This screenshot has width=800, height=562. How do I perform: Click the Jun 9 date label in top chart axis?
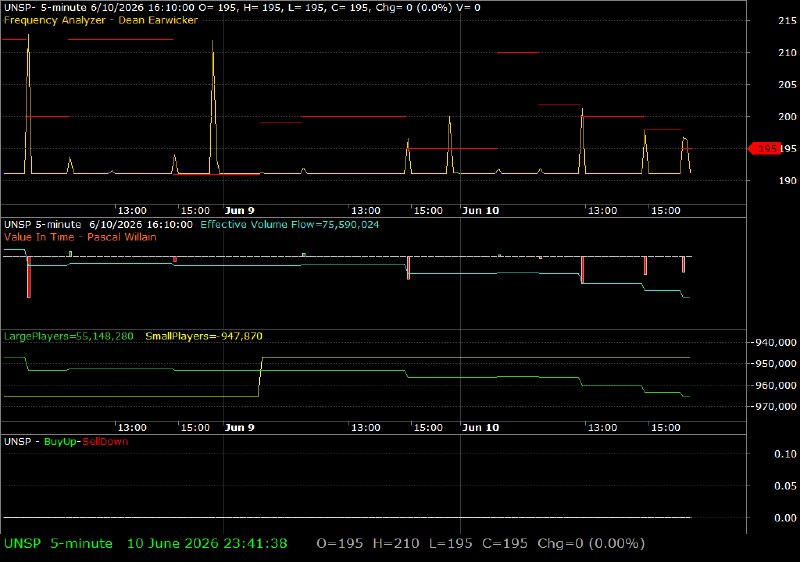coord(239,211)
